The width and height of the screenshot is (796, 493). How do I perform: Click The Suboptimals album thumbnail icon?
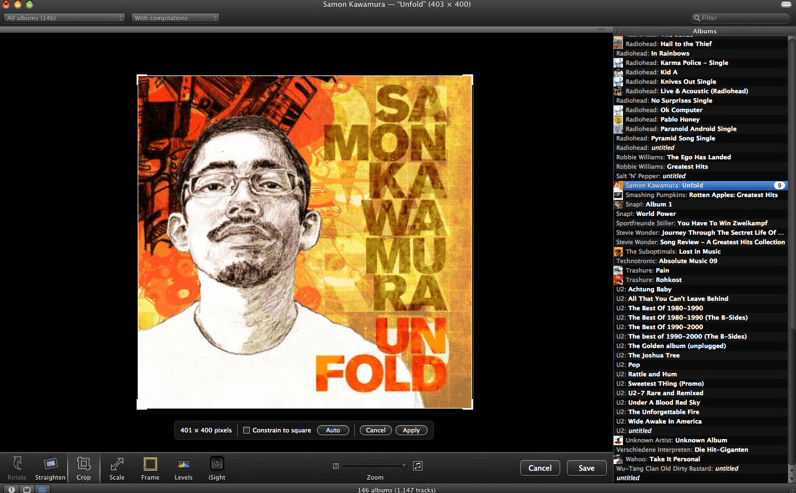(x=618, y=251)
